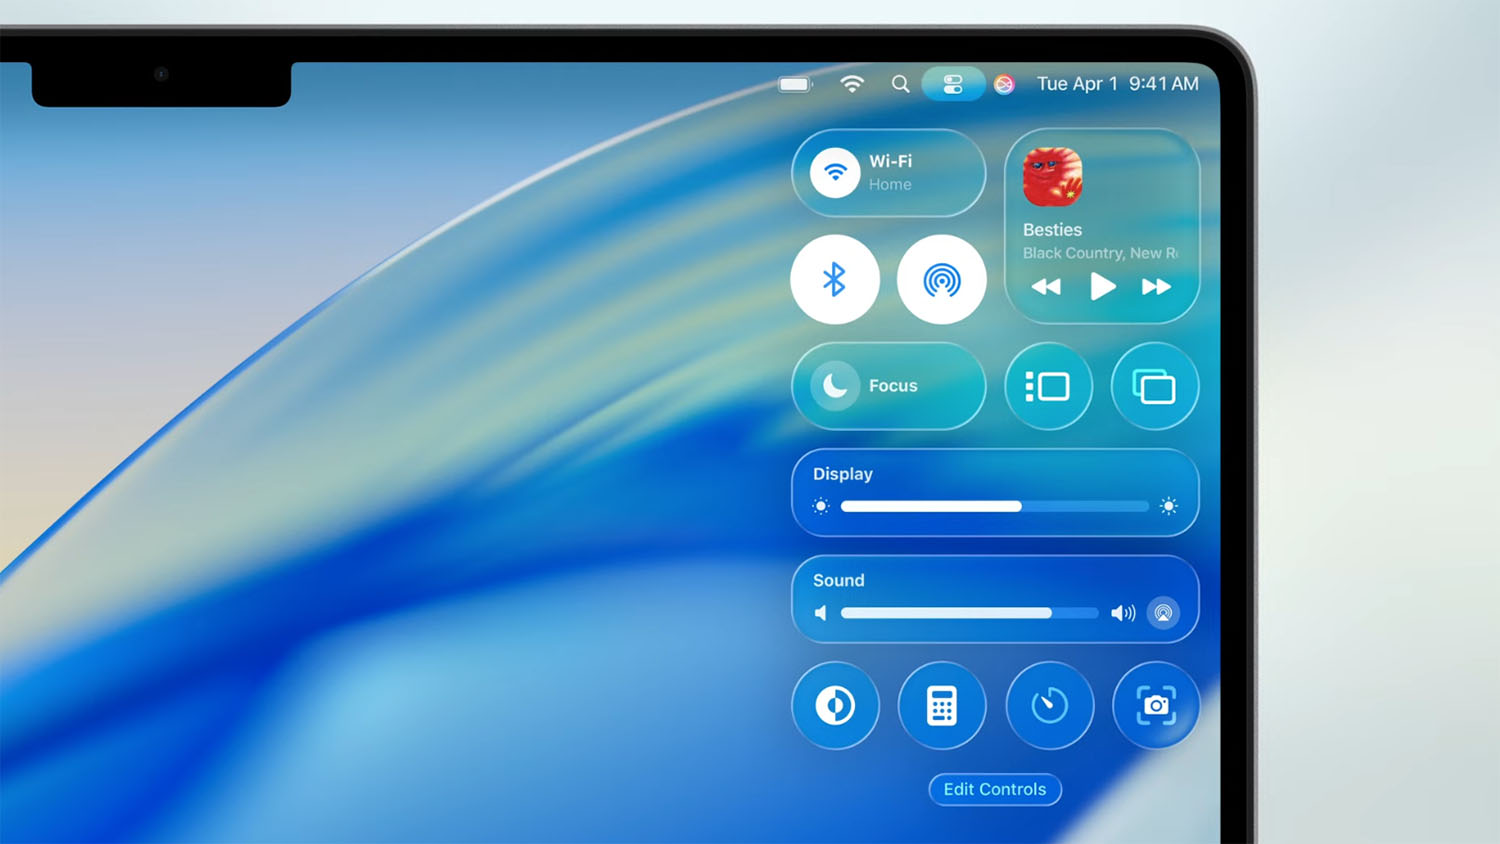Click the Edit Controls button
1500x844 pixels.
tap(994, 789)
